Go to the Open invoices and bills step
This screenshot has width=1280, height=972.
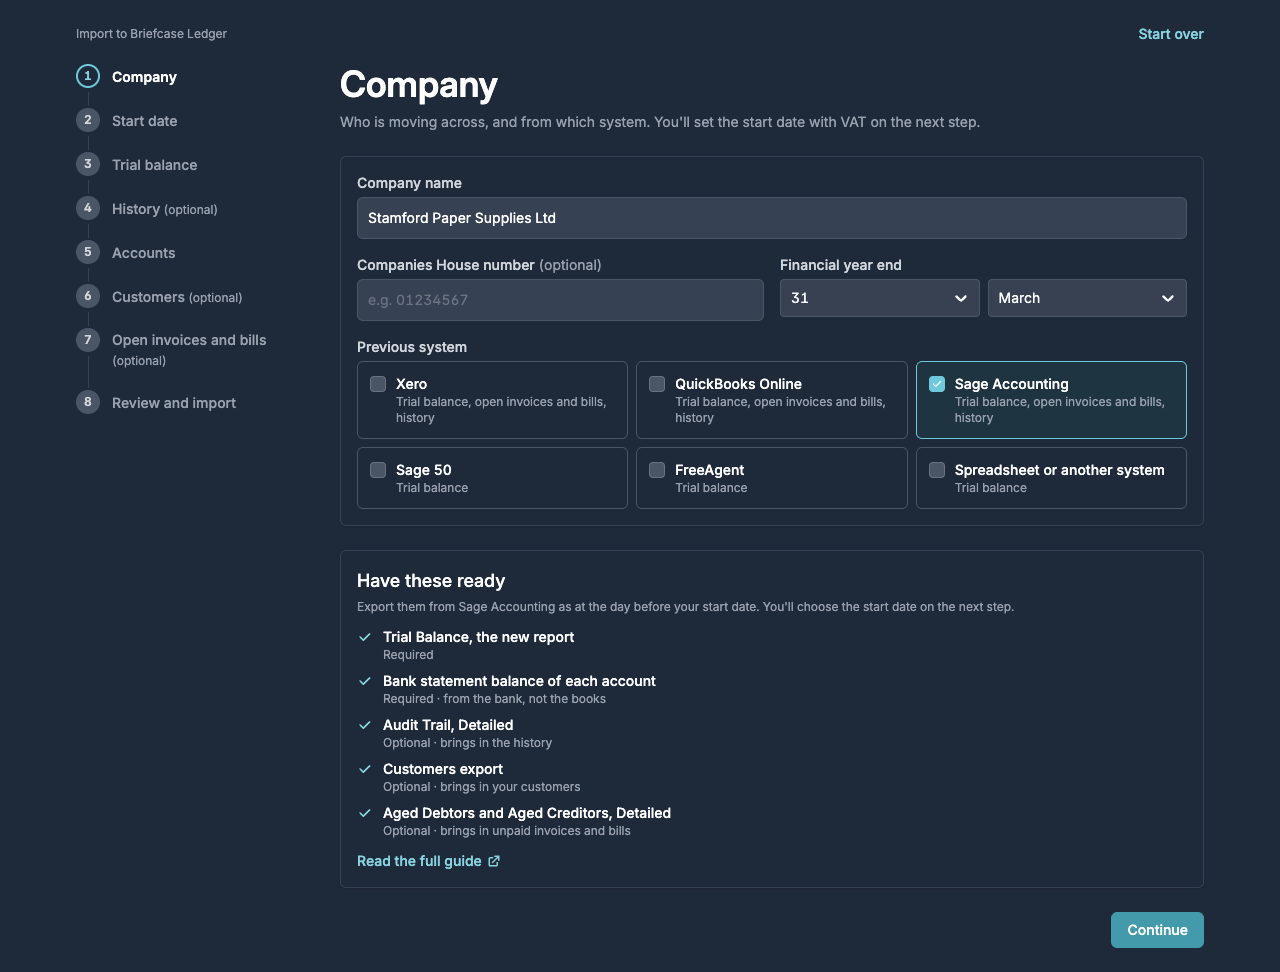coord(189,349)
